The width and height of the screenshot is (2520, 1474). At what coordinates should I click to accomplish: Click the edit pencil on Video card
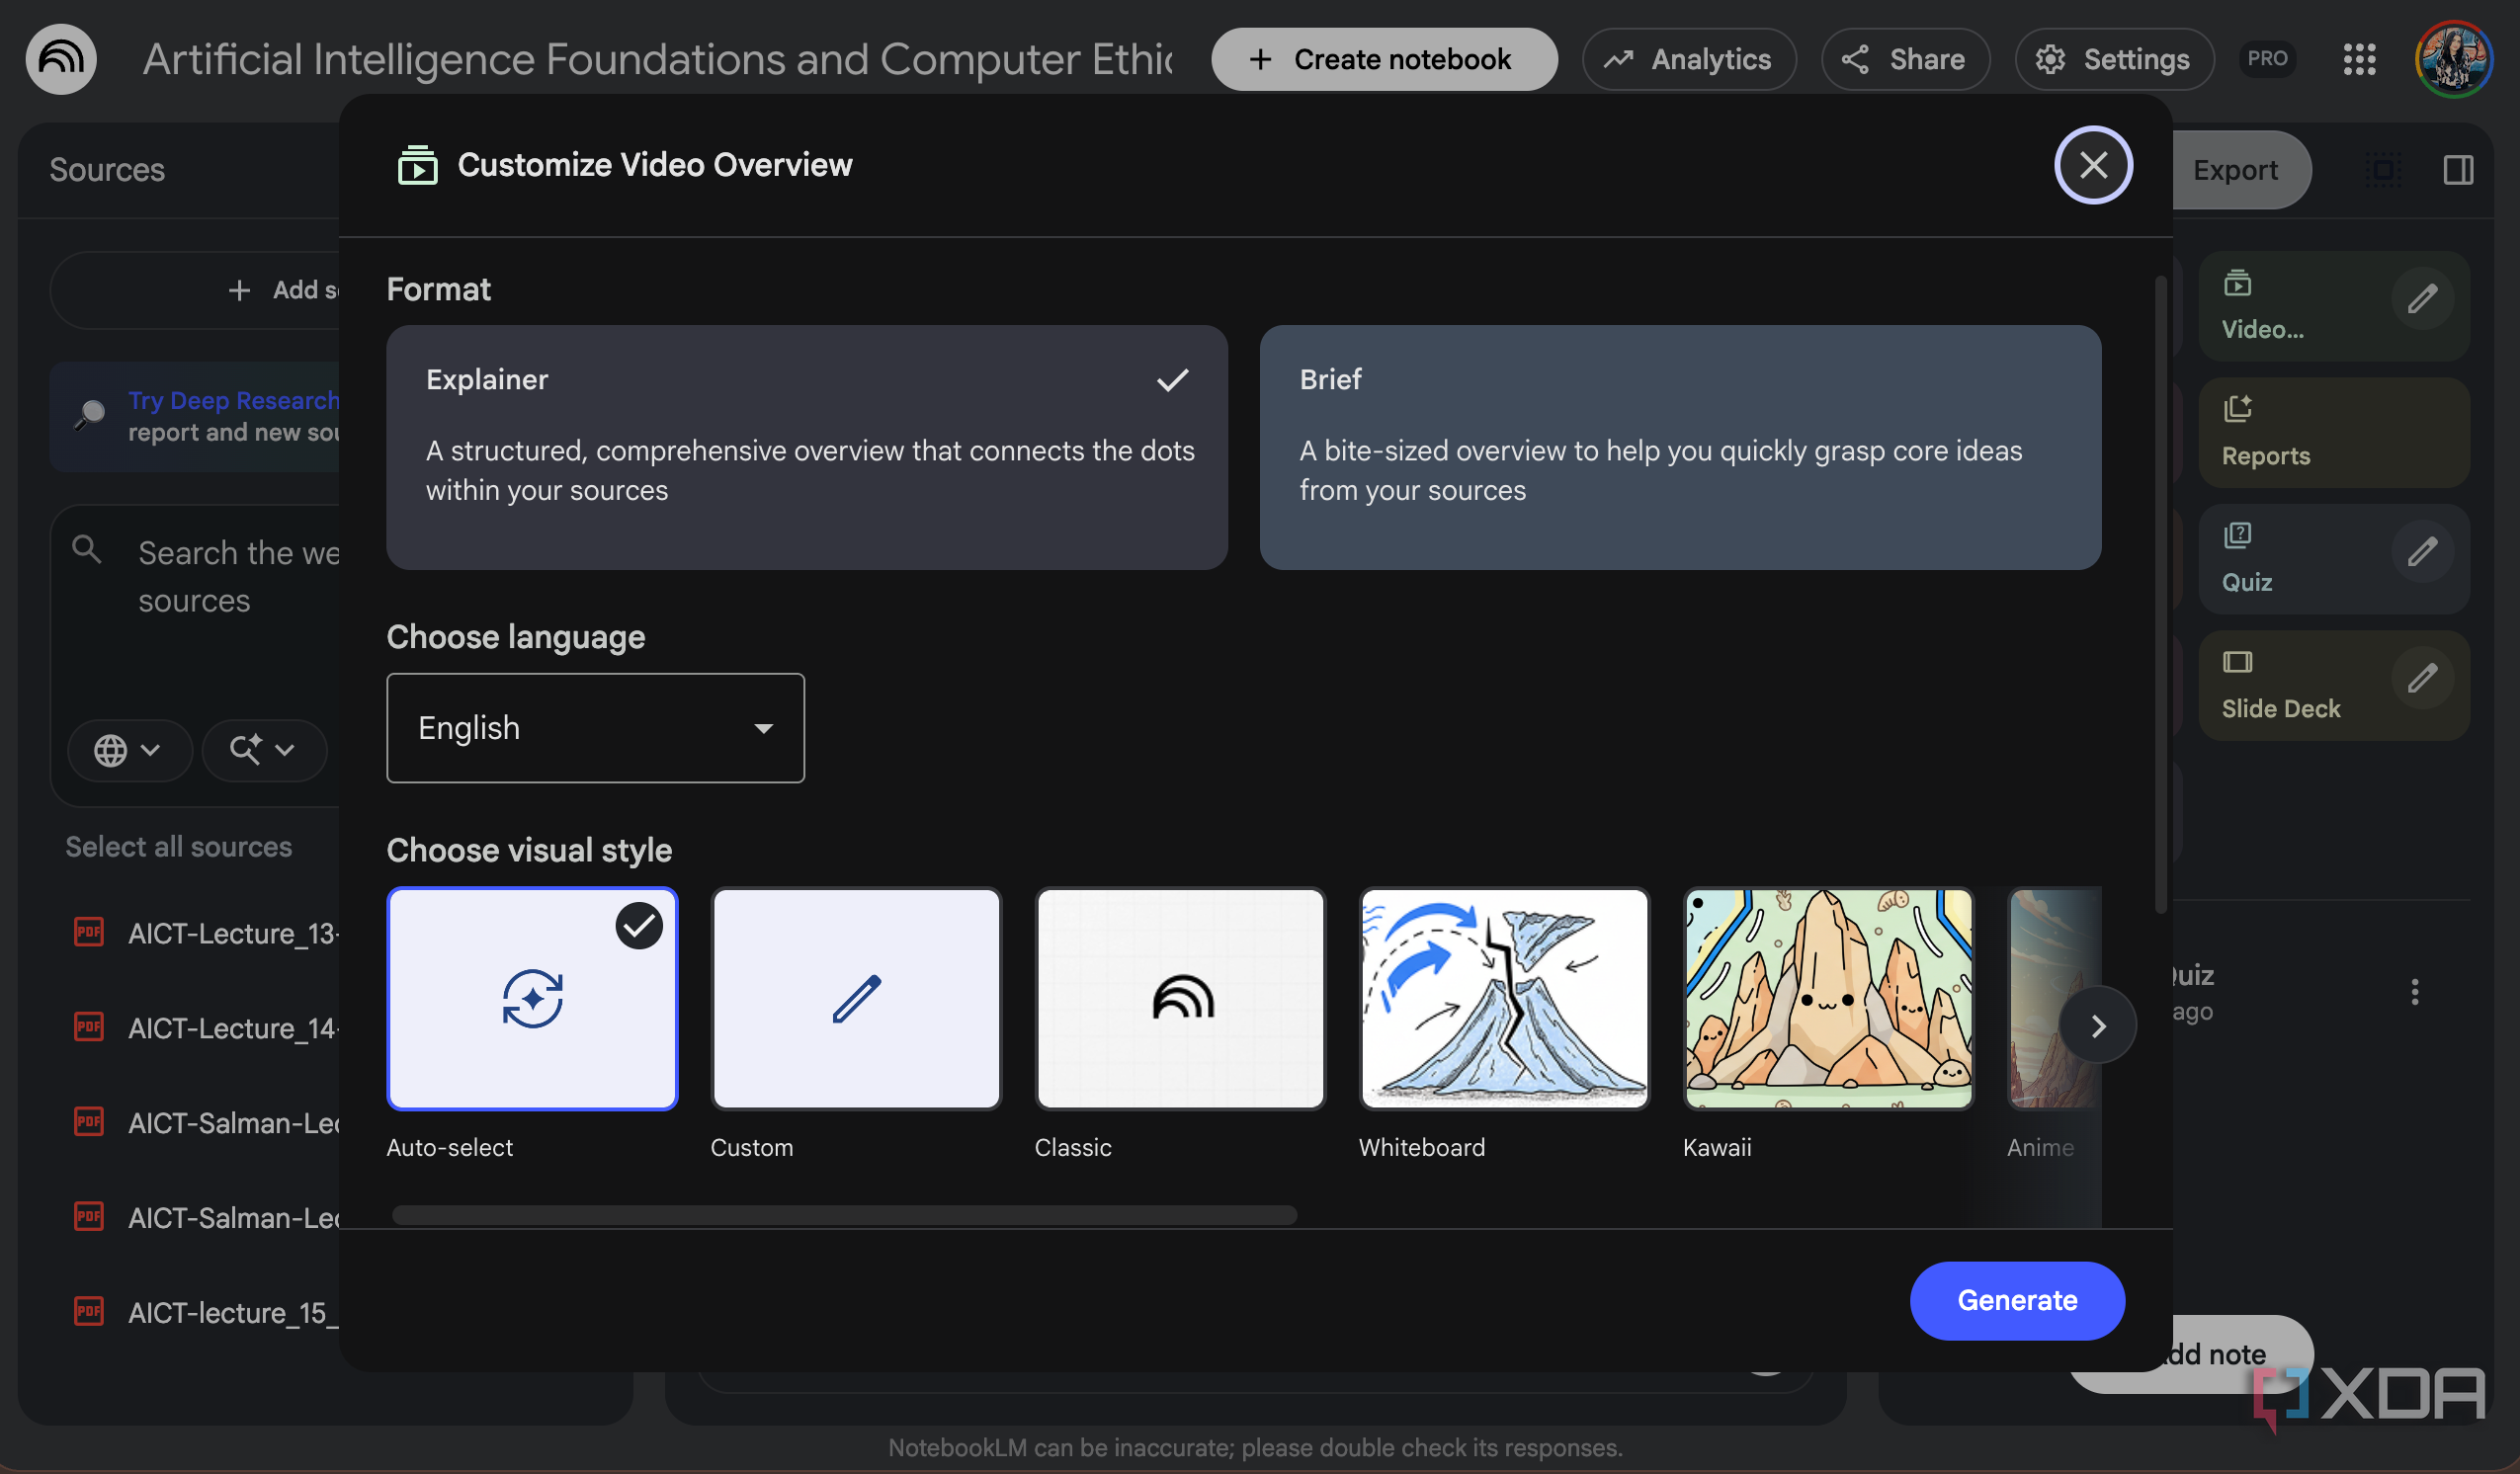pyautogui.click(x=2422, y=298)
